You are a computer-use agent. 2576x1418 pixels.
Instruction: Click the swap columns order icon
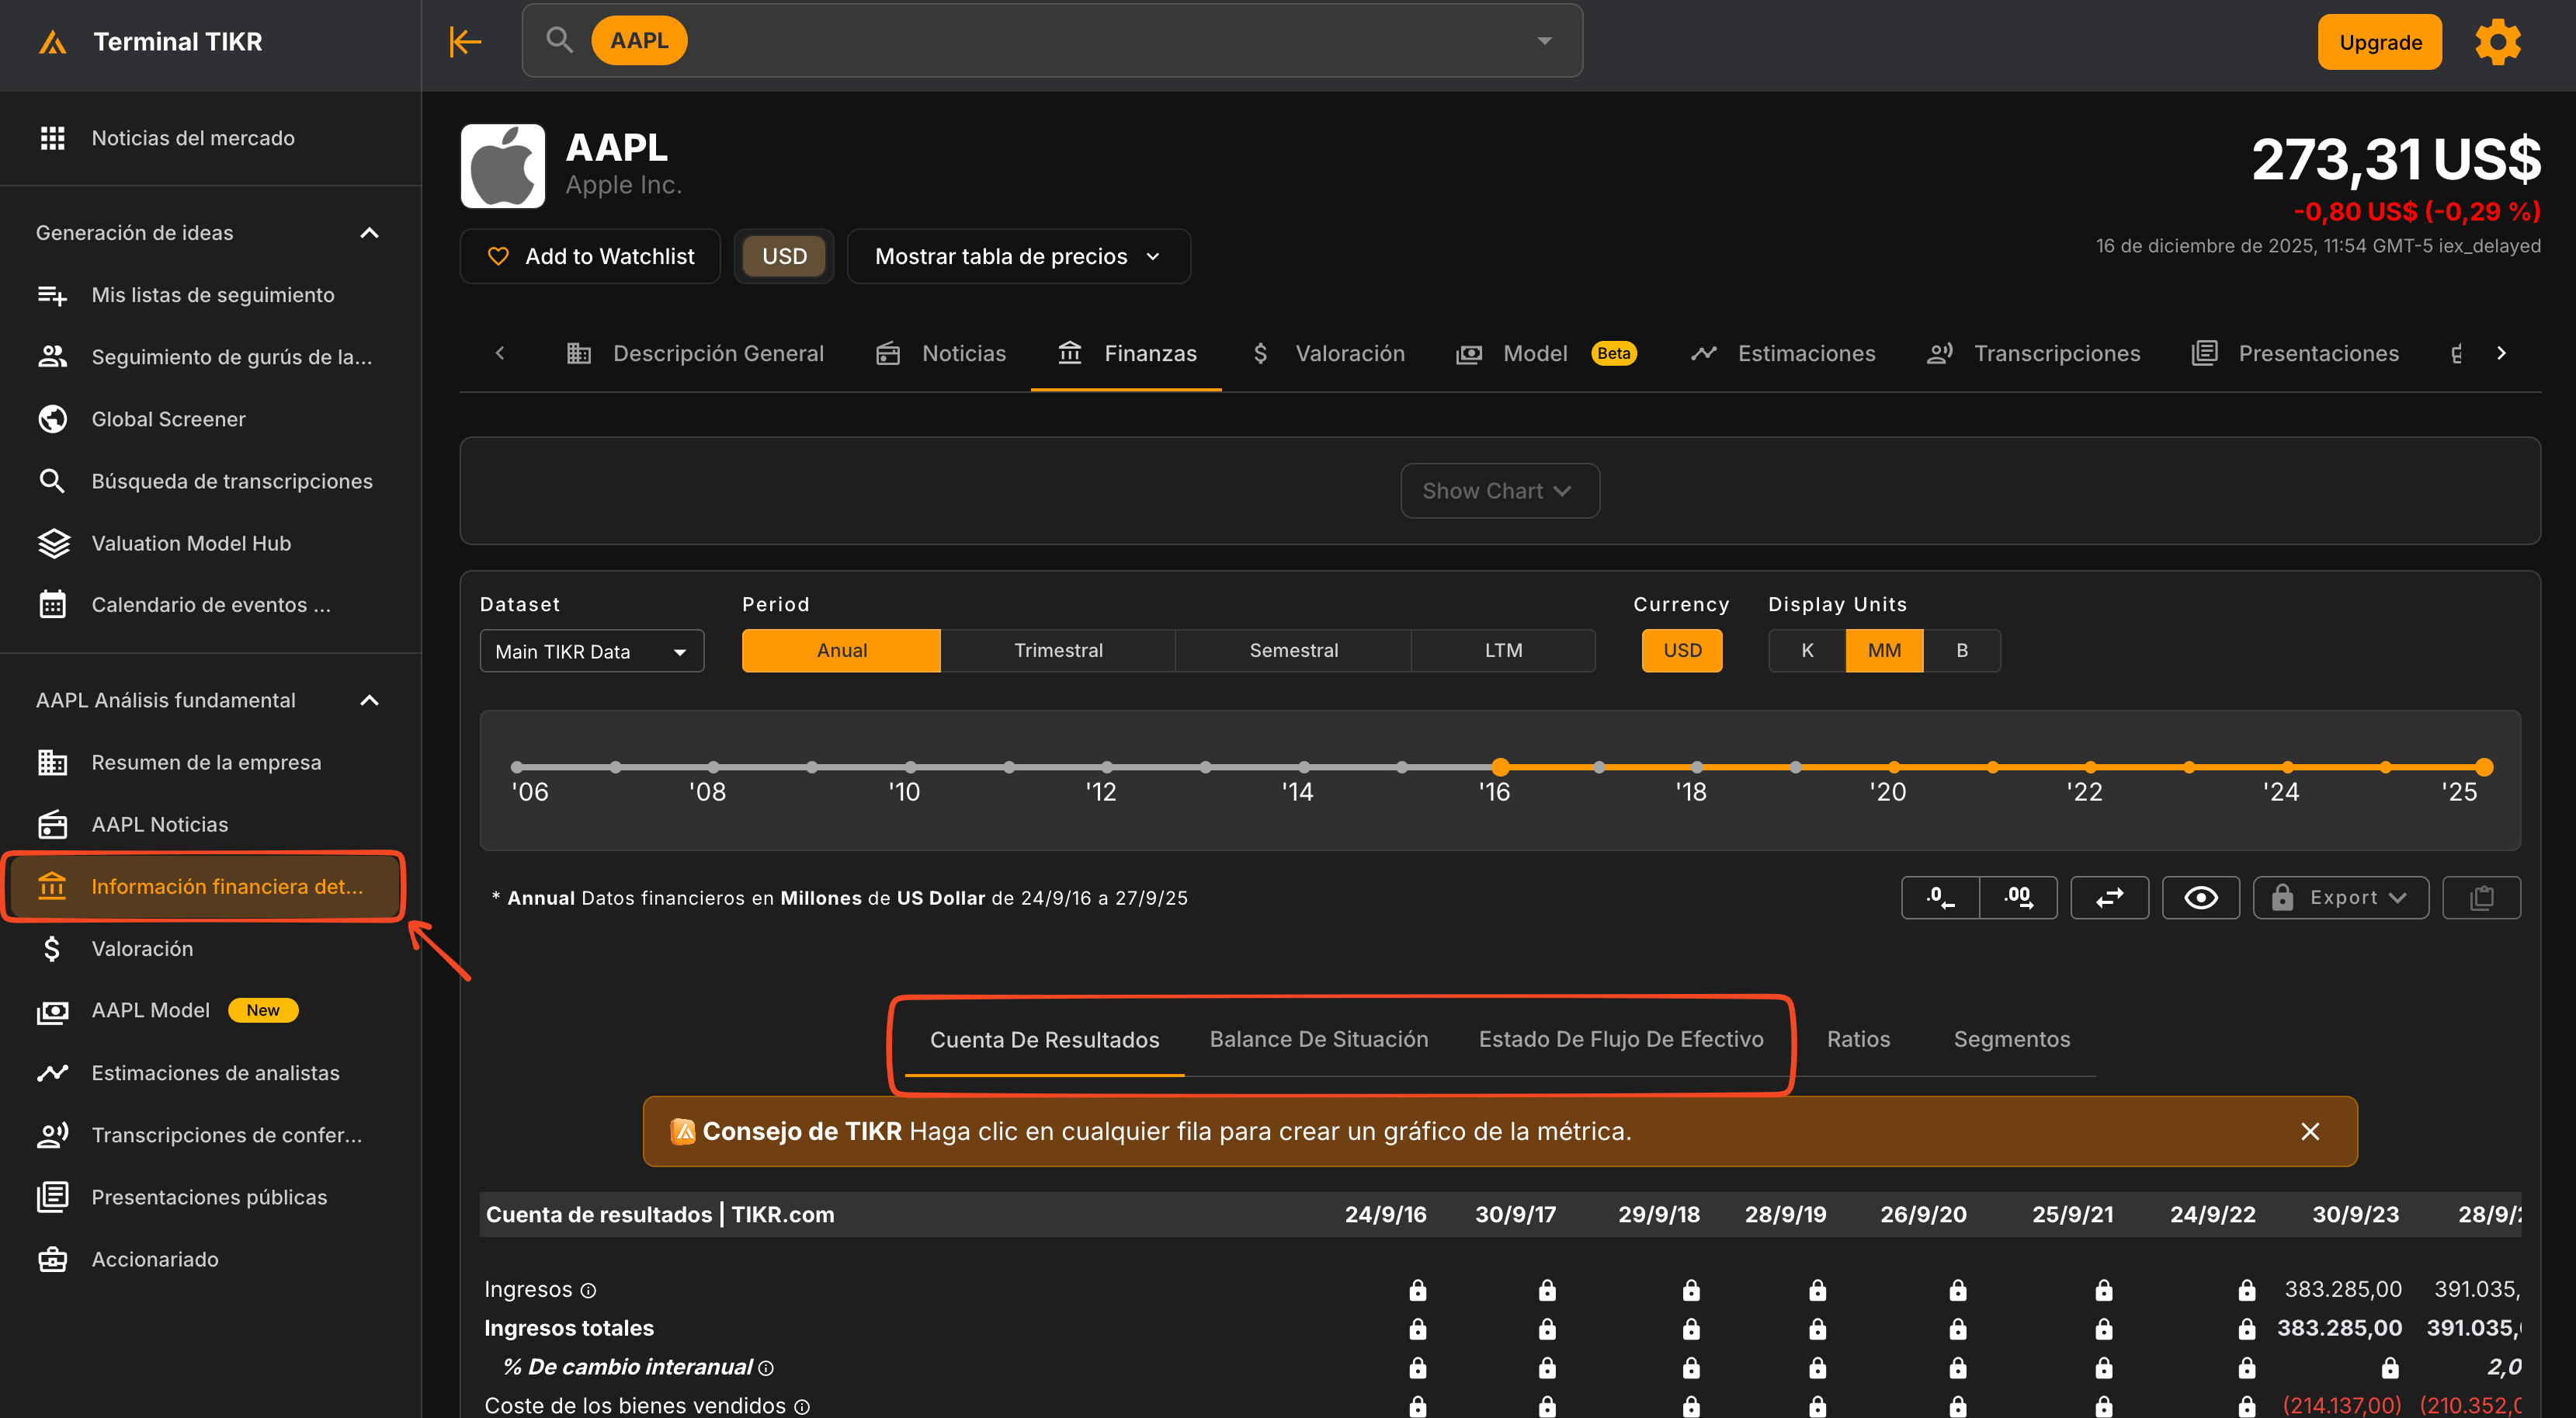(2109, 897)
